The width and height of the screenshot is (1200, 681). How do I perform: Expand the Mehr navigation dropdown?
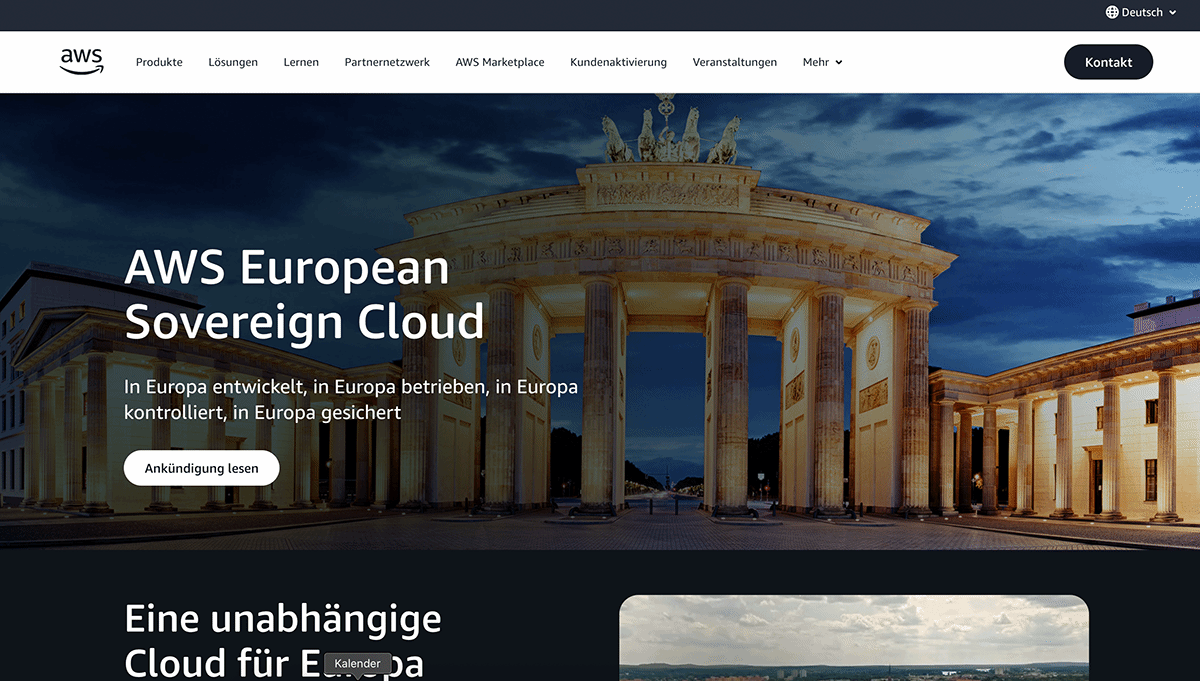[x=822, y=62]
